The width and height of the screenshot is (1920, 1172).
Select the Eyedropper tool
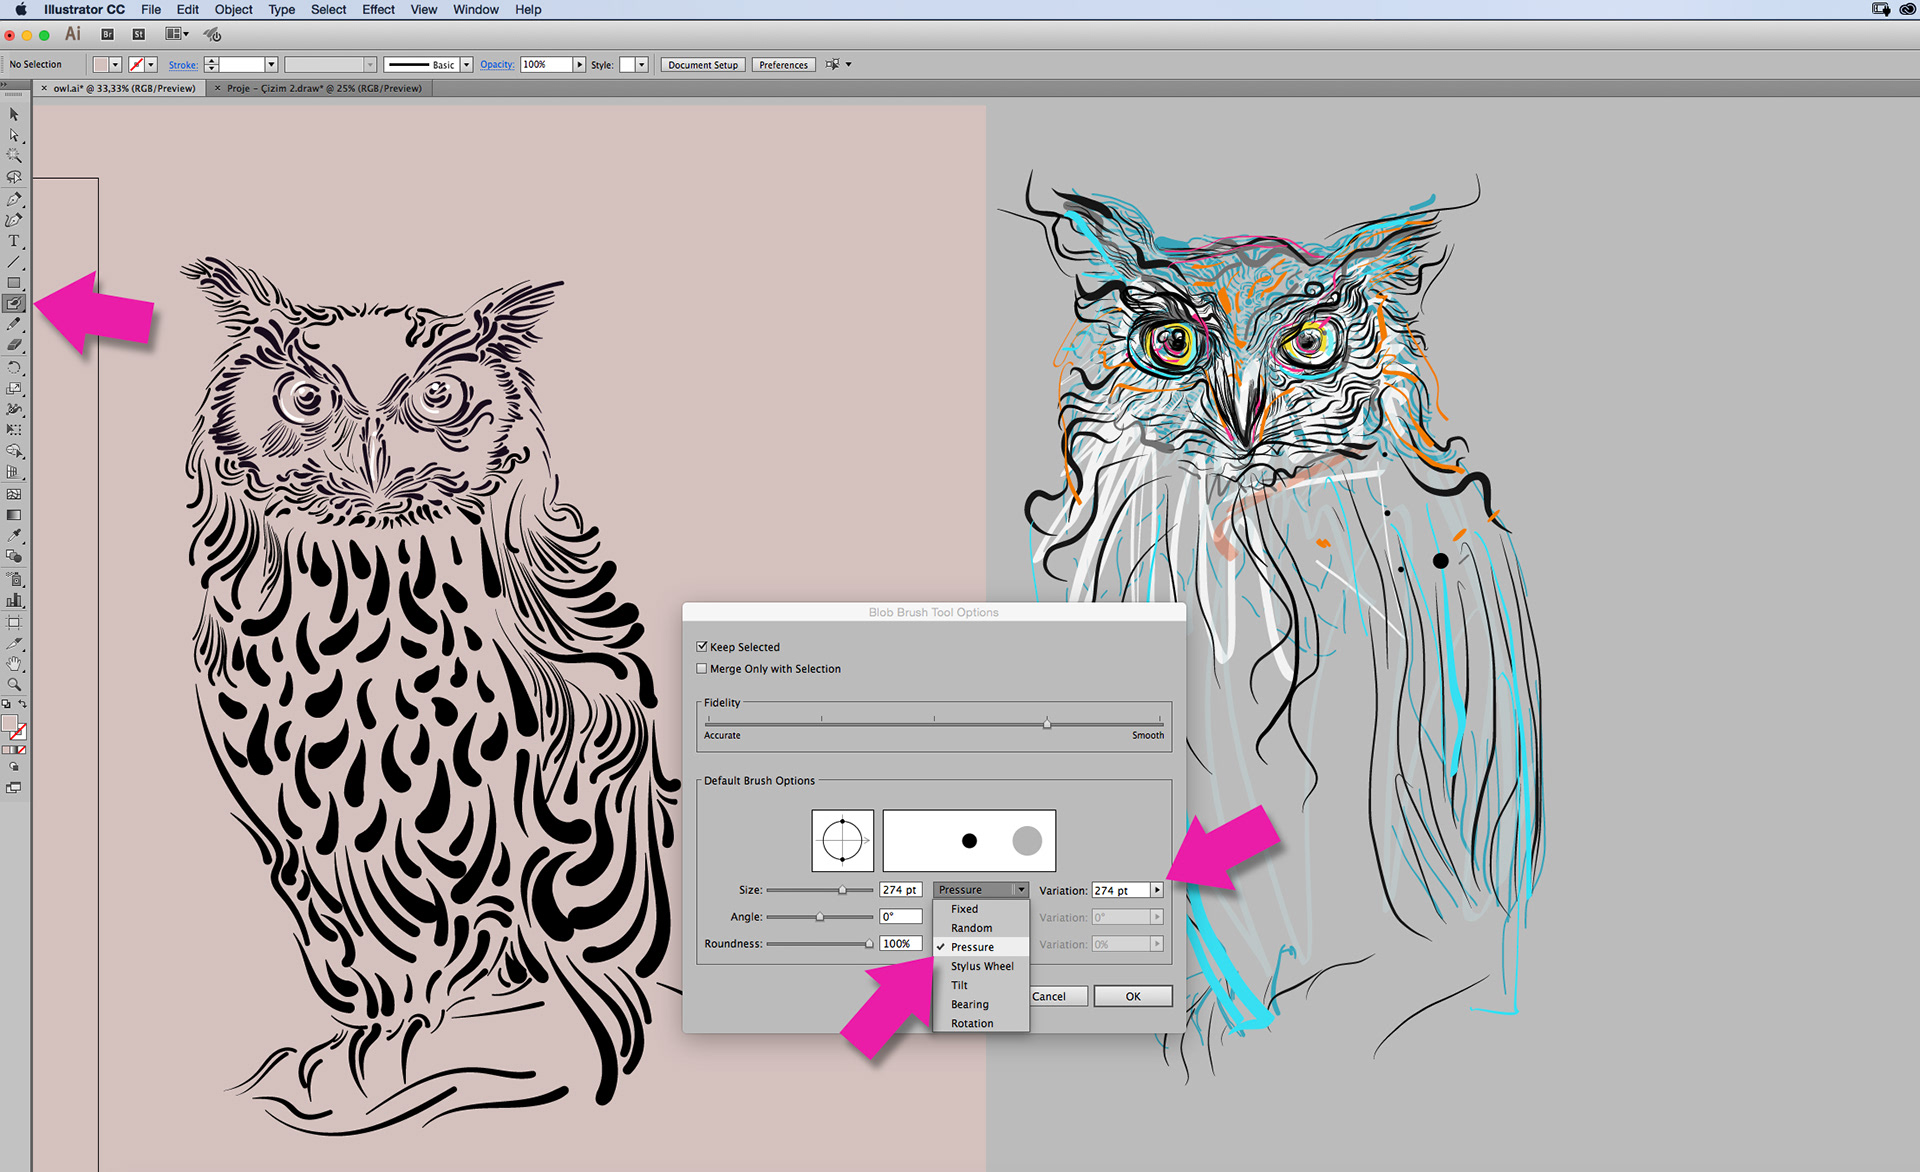[14, 536]
